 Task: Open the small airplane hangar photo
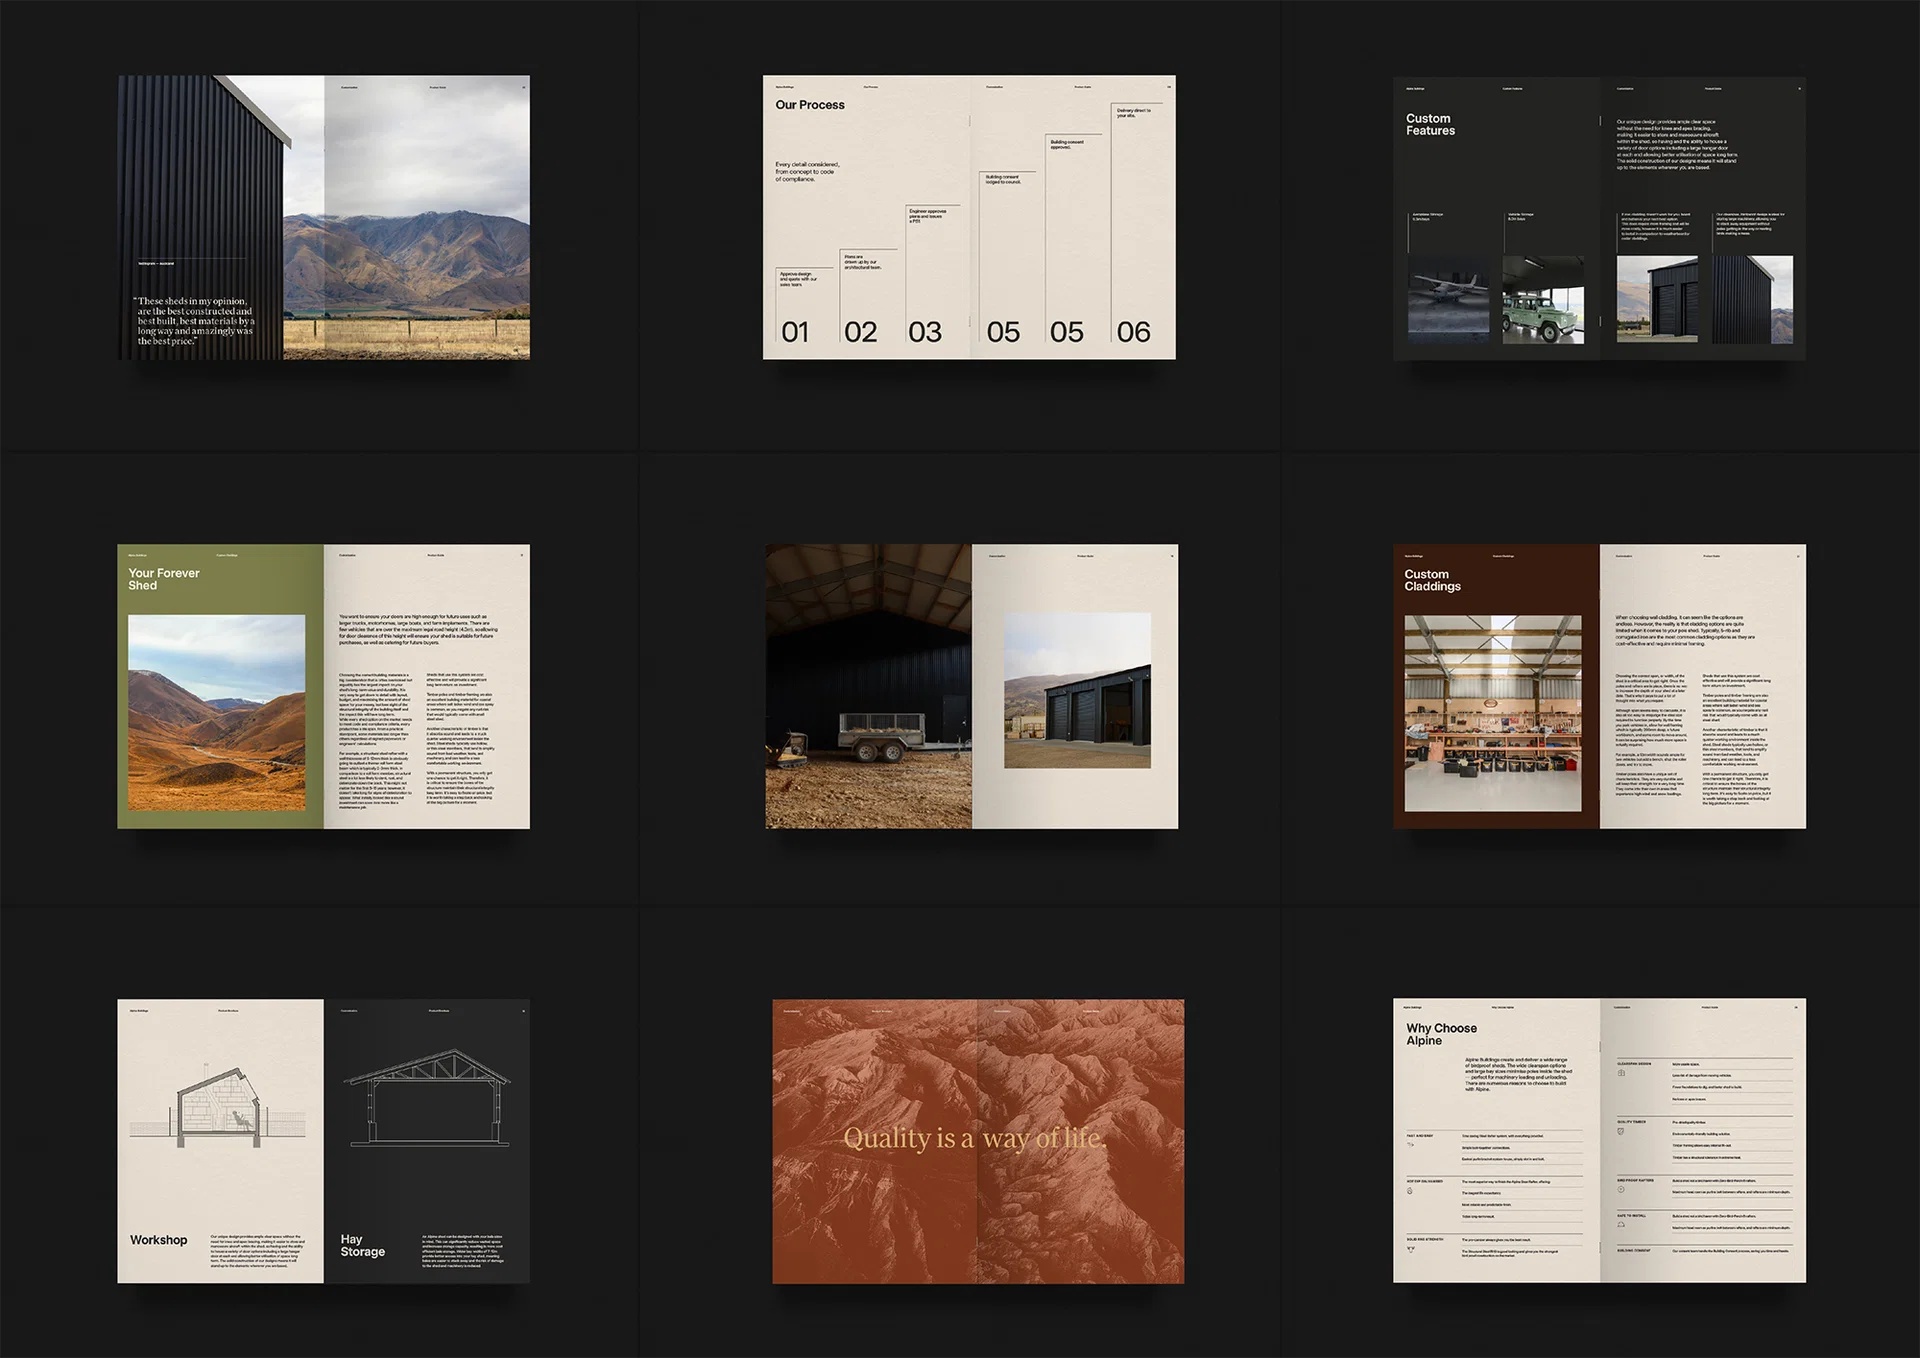point(1447,300)
